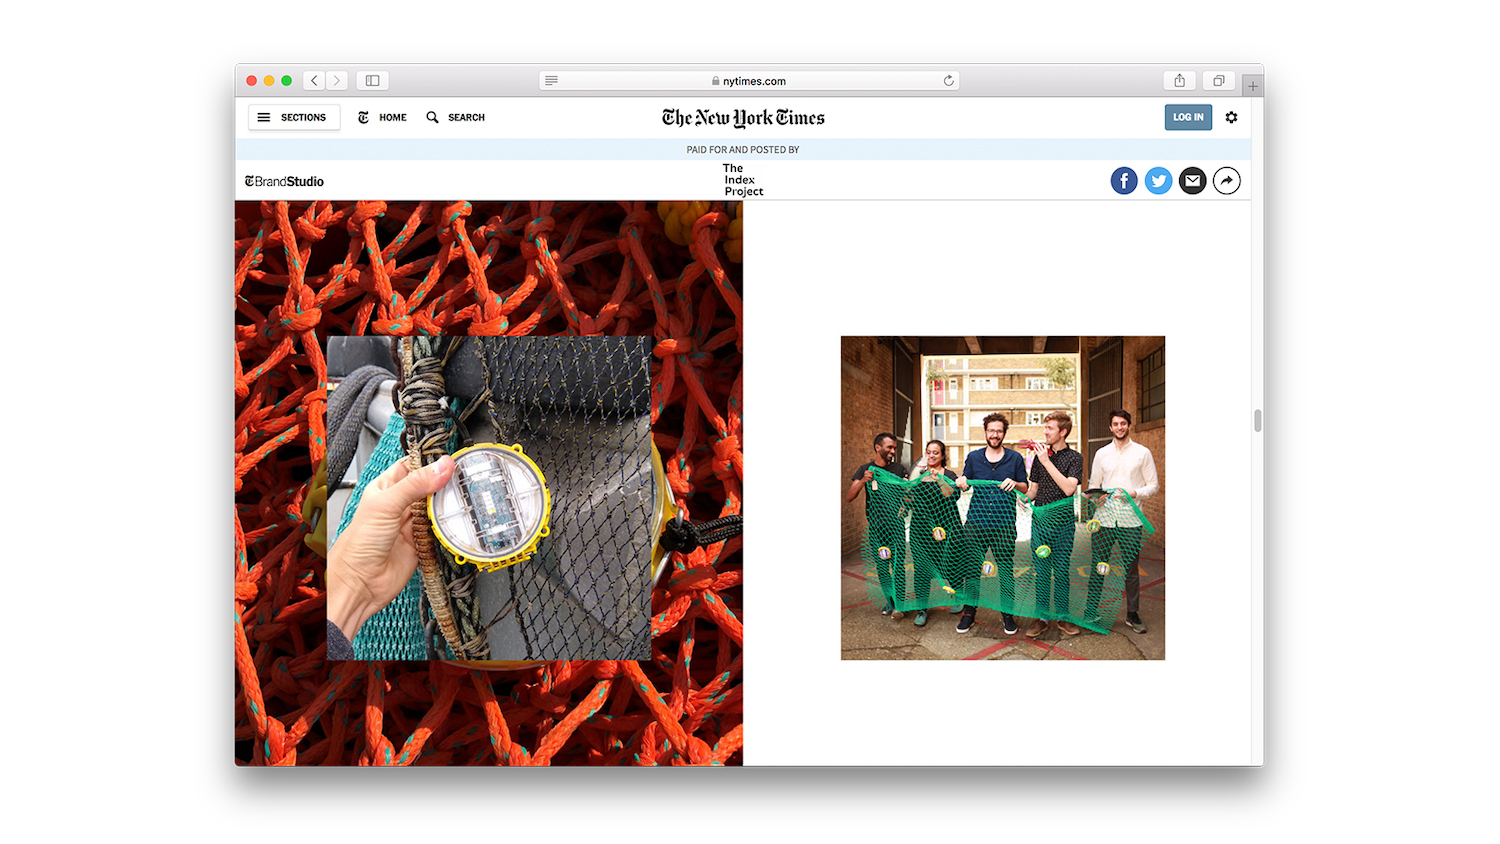Email this article via envelope icon

point(1192,181)
